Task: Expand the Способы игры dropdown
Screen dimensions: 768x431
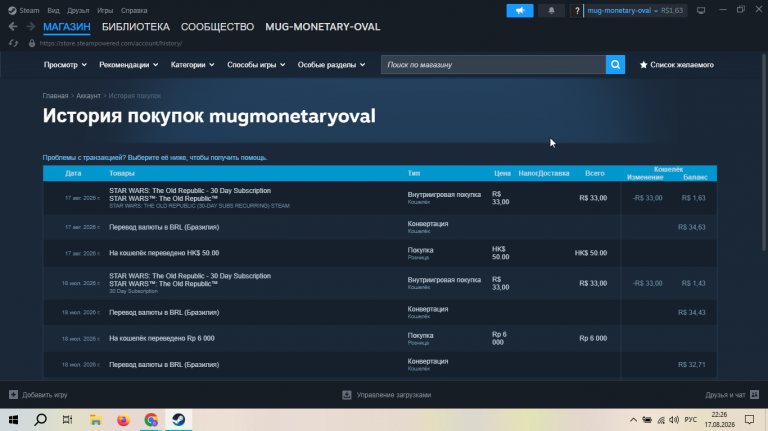Action: [x=256, y=65]
